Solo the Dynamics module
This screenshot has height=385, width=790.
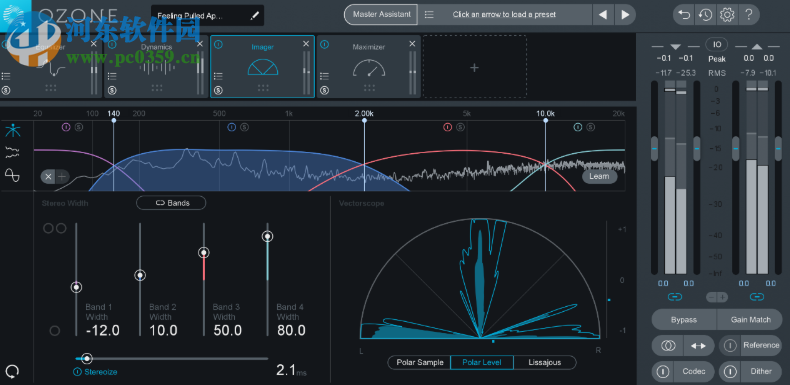[112, 91]
